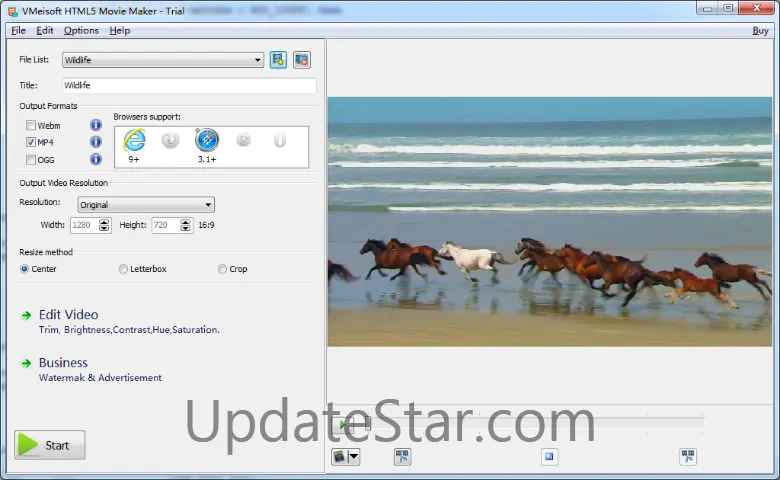Click the Safari 3.1+ browser icon

207,140
